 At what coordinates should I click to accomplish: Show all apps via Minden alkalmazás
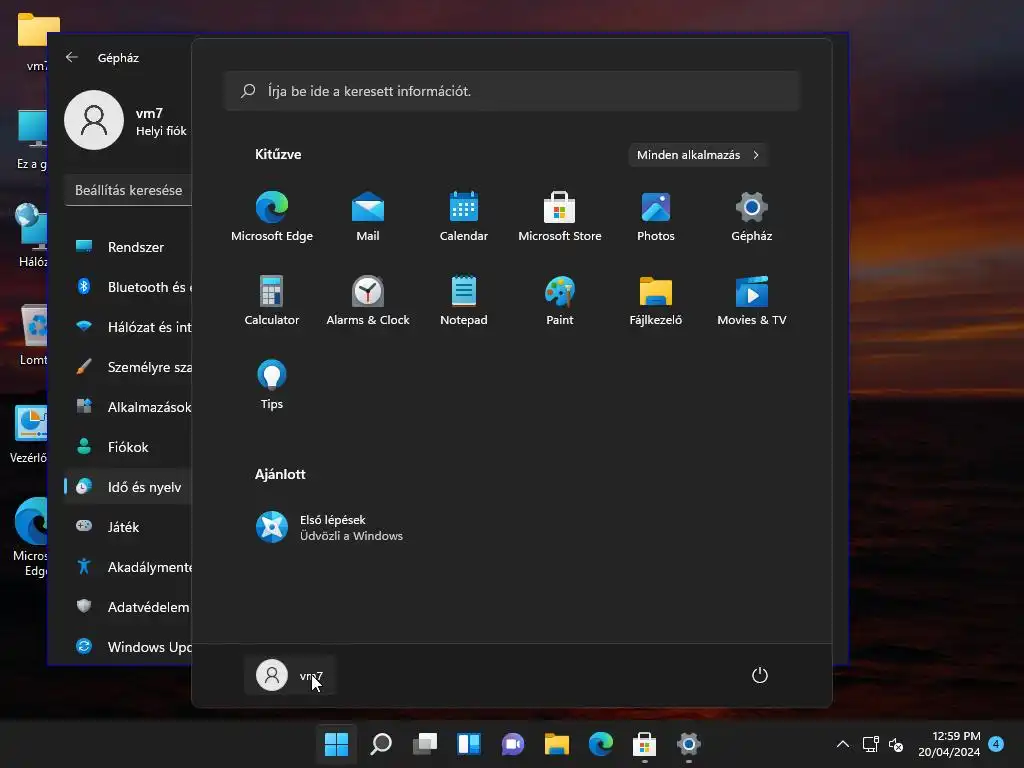point(697,155)
